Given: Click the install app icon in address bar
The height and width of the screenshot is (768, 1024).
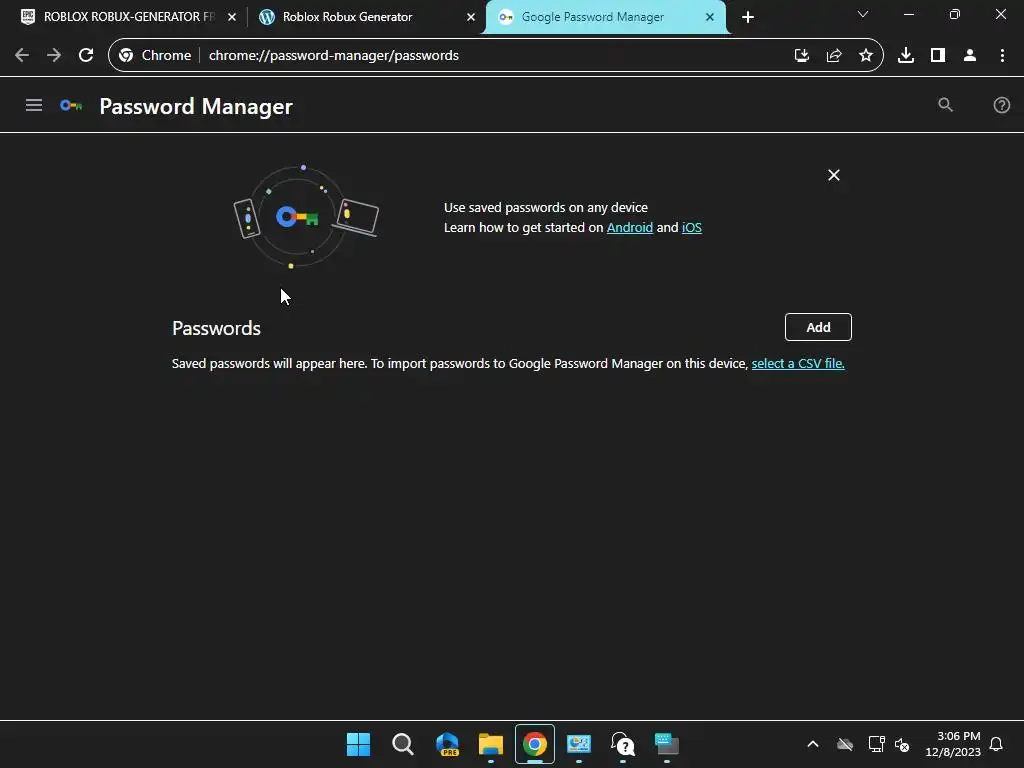Looking at the screenshot, I should click(x=802, y=56).
